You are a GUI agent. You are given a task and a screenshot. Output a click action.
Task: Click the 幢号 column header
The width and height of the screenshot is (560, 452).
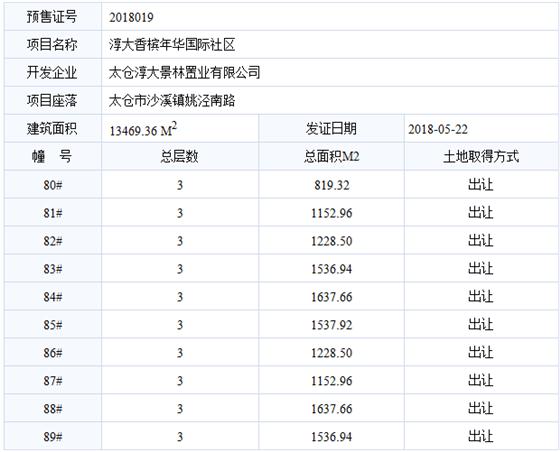pos(52,156)
